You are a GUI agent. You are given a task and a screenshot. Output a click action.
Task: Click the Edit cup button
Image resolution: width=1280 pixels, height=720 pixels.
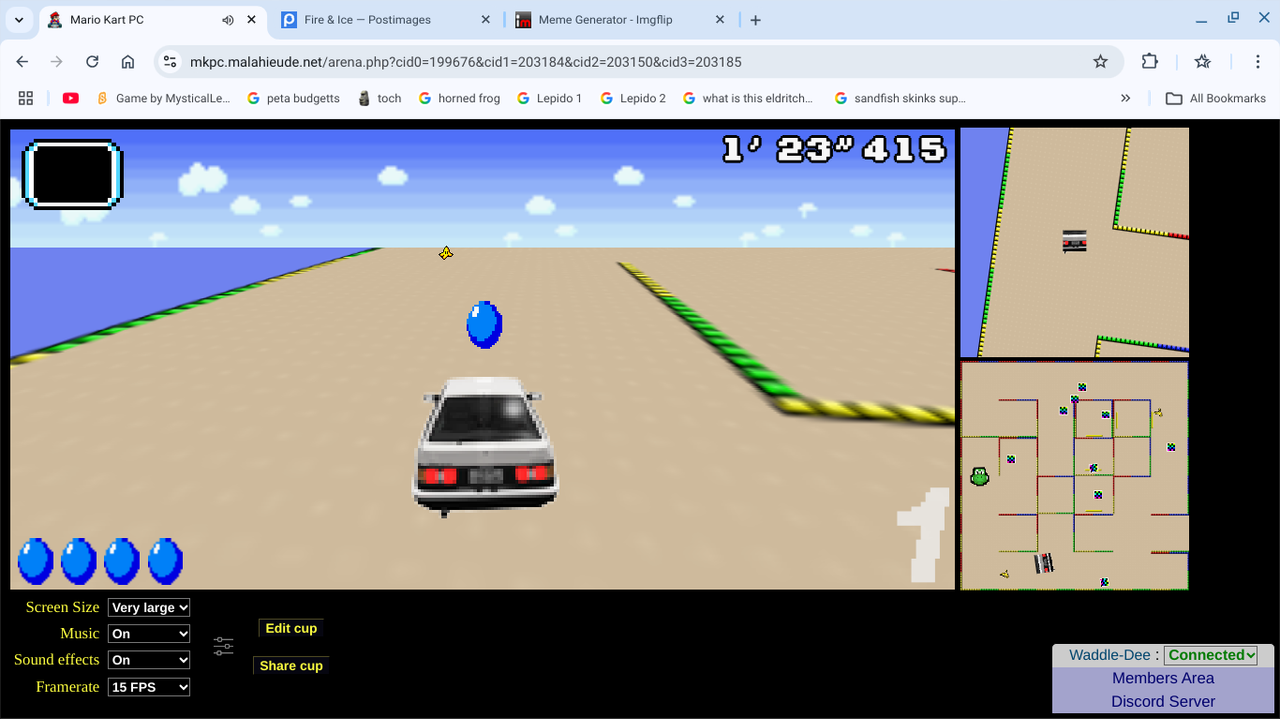[291, 628]
